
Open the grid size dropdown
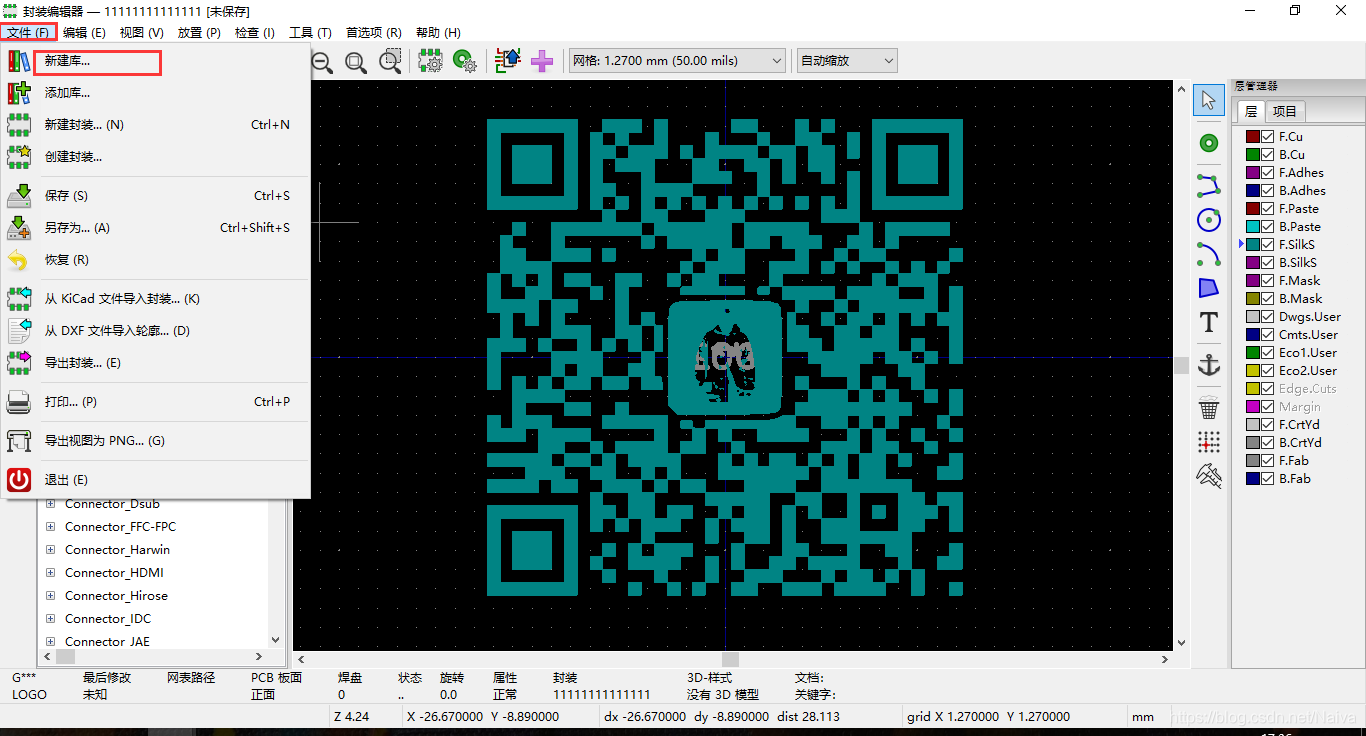click(677, 61)
